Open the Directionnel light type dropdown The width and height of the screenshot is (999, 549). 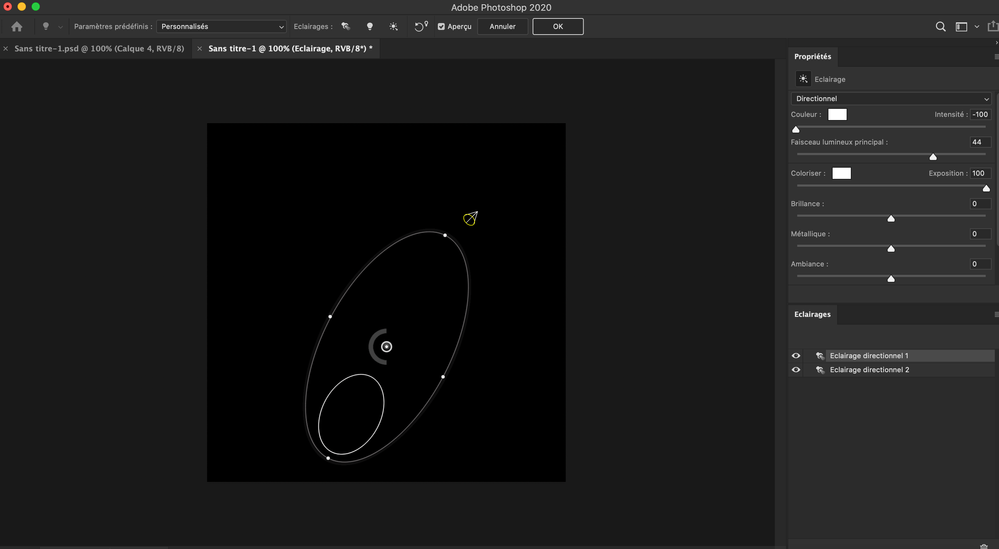pos(891,99)
